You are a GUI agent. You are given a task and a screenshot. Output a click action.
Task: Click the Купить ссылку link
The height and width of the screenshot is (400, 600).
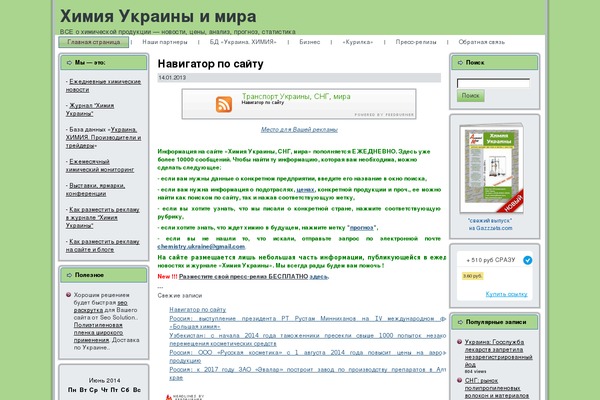pyautogui.click(x=506, y=294)
